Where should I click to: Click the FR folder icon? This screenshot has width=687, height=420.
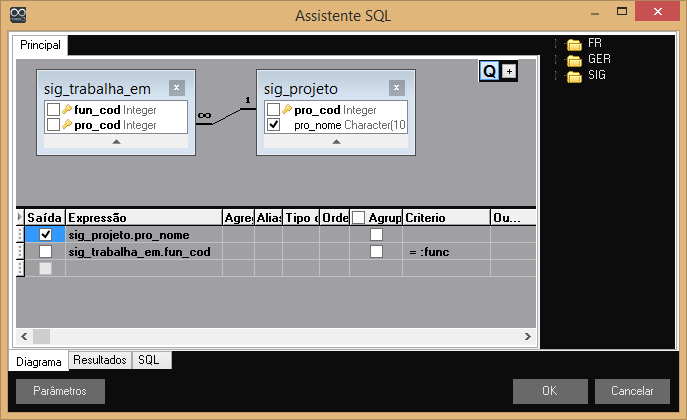(574, 44)
